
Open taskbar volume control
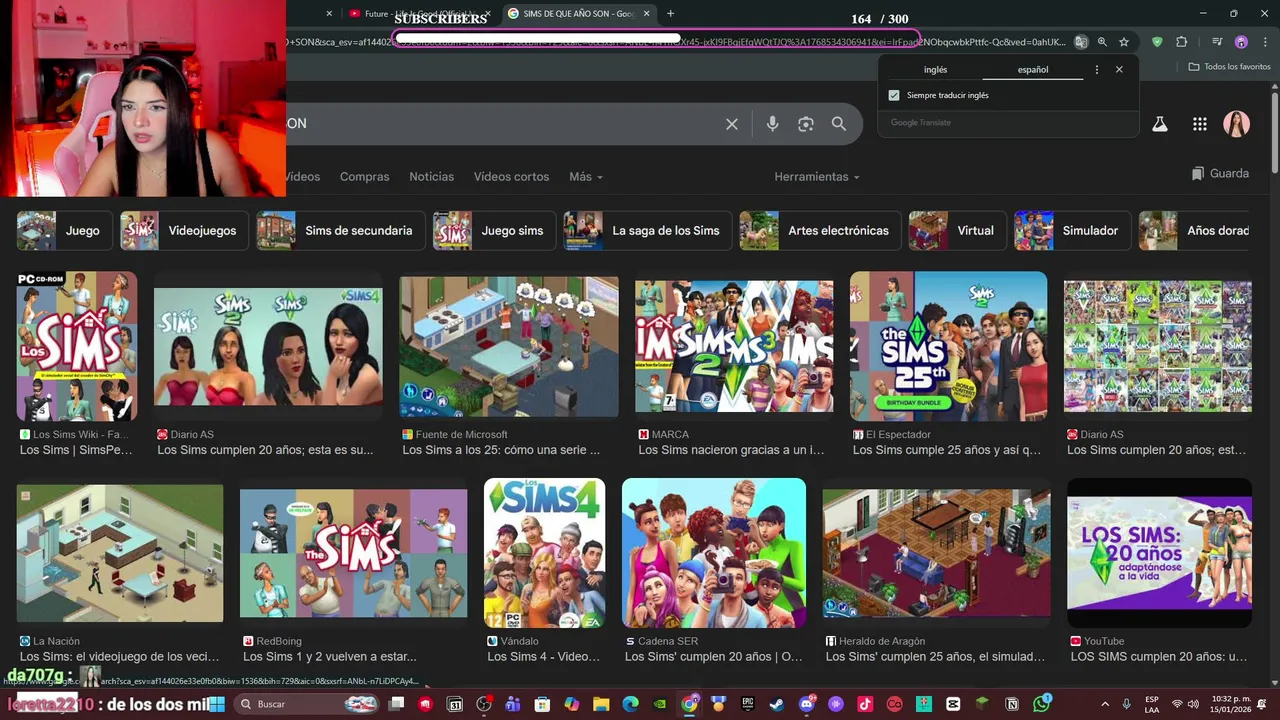point(1195,704)
